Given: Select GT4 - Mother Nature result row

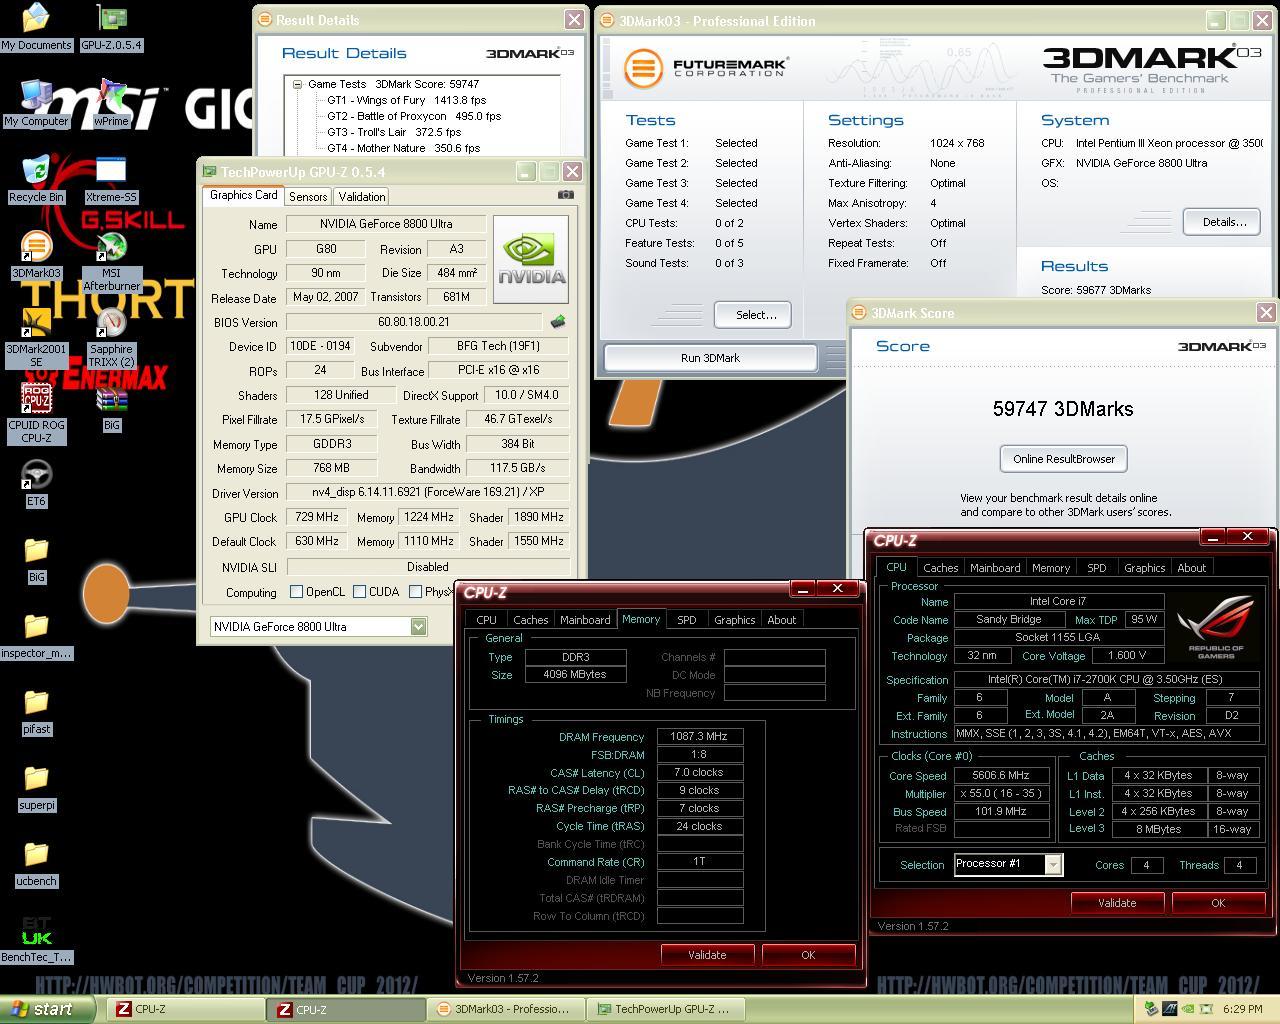Looking at the screenshot, I should [x=403, y=148].
